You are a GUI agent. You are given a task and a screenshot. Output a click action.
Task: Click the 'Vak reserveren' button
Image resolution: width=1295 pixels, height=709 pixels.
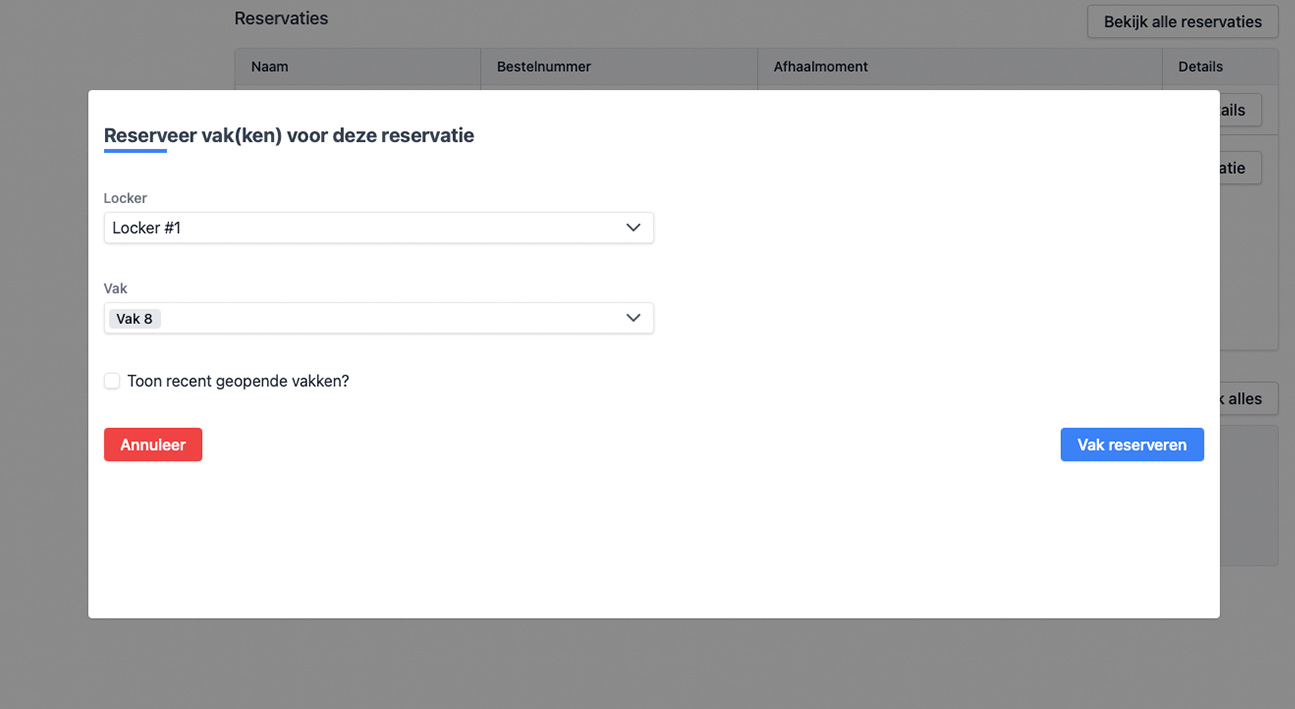1131,445
